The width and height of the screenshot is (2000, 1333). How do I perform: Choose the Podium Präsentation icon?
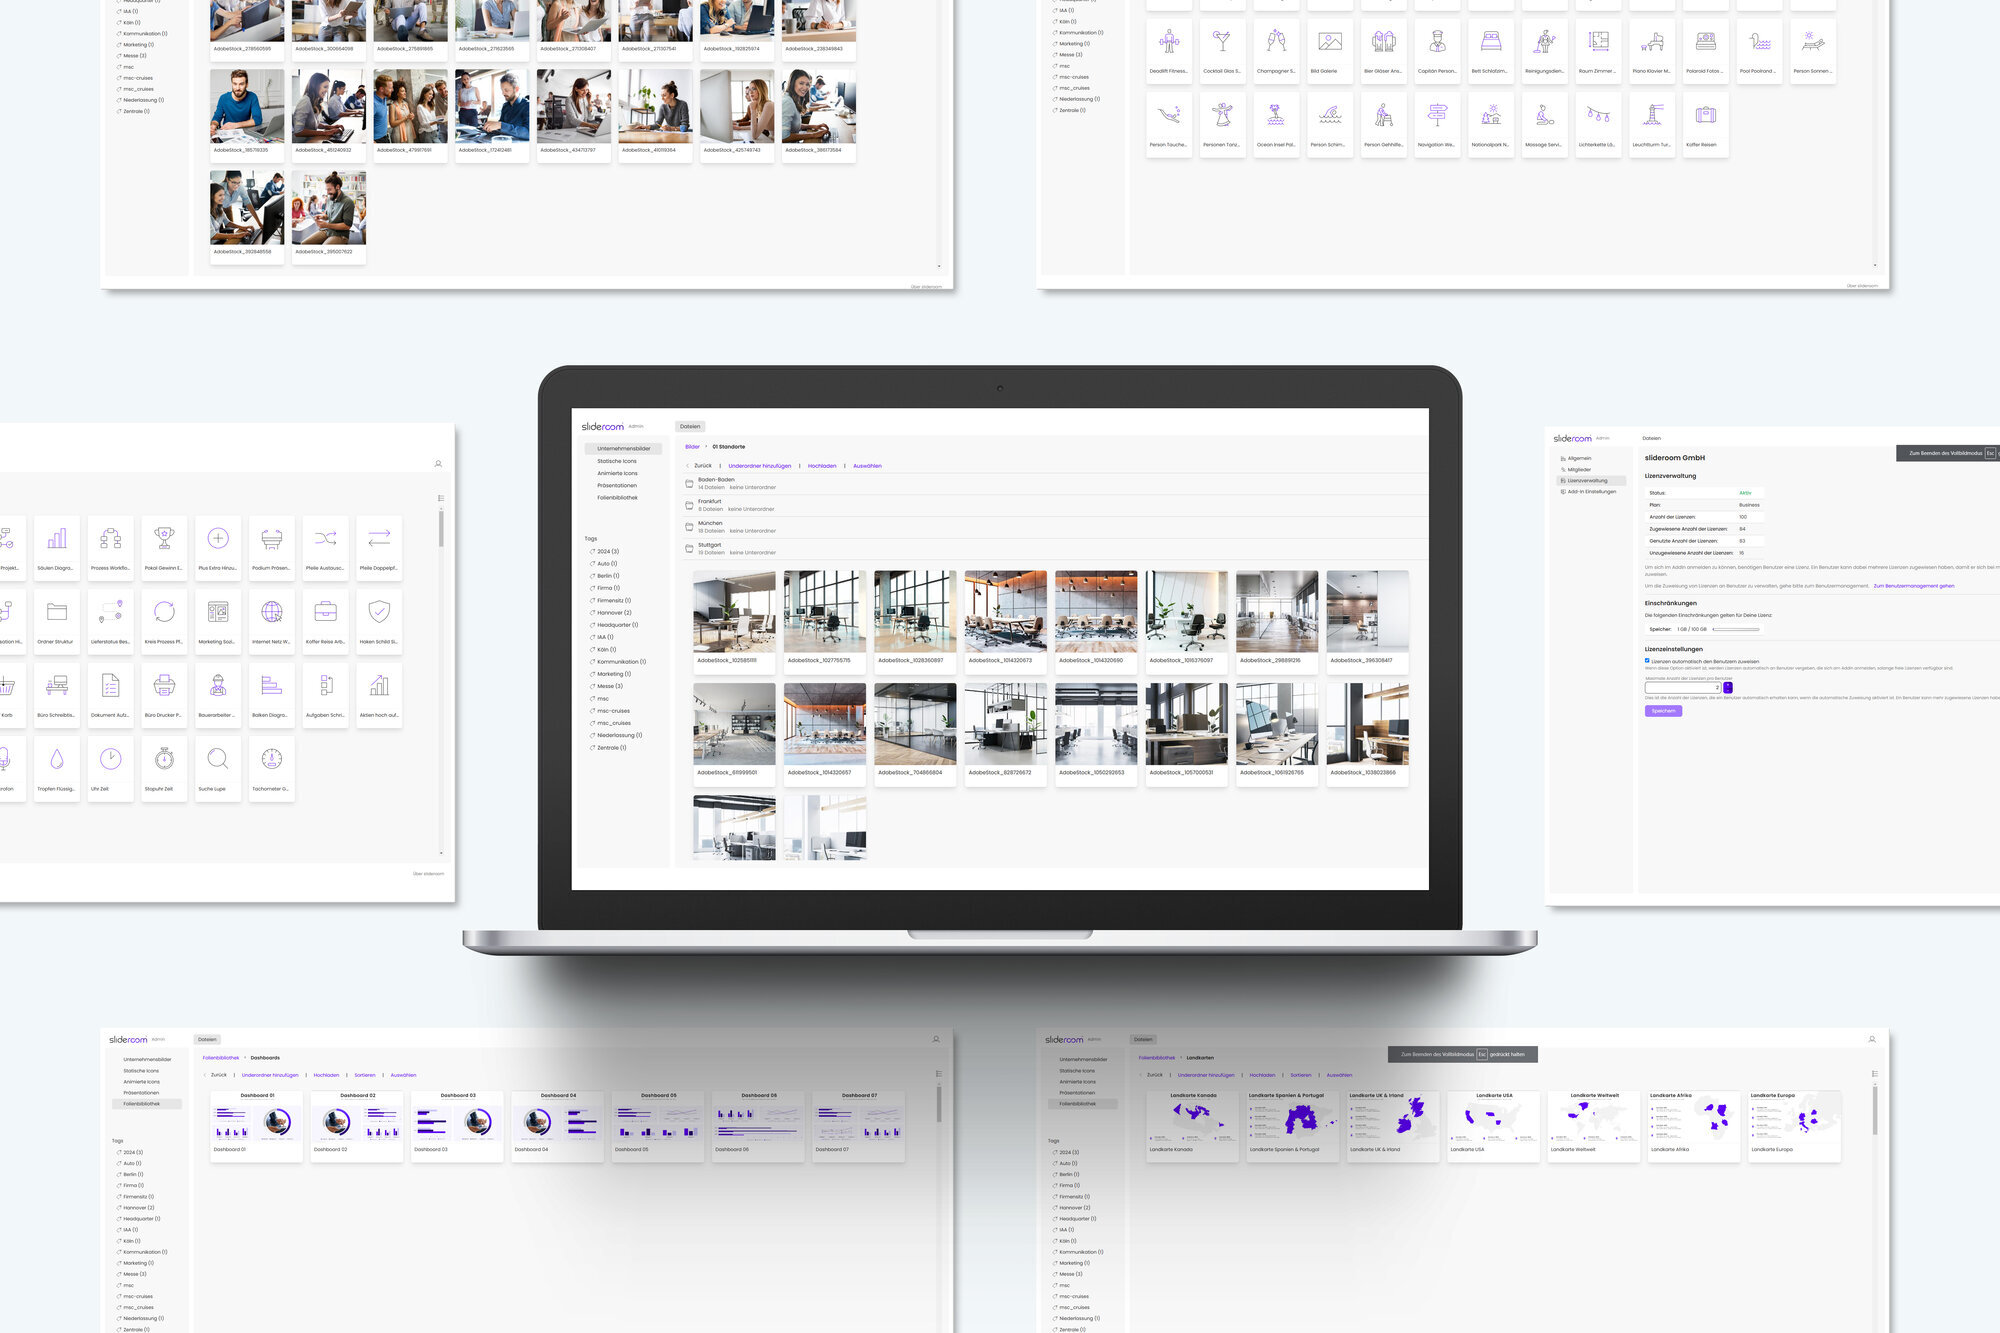point(272,546)
